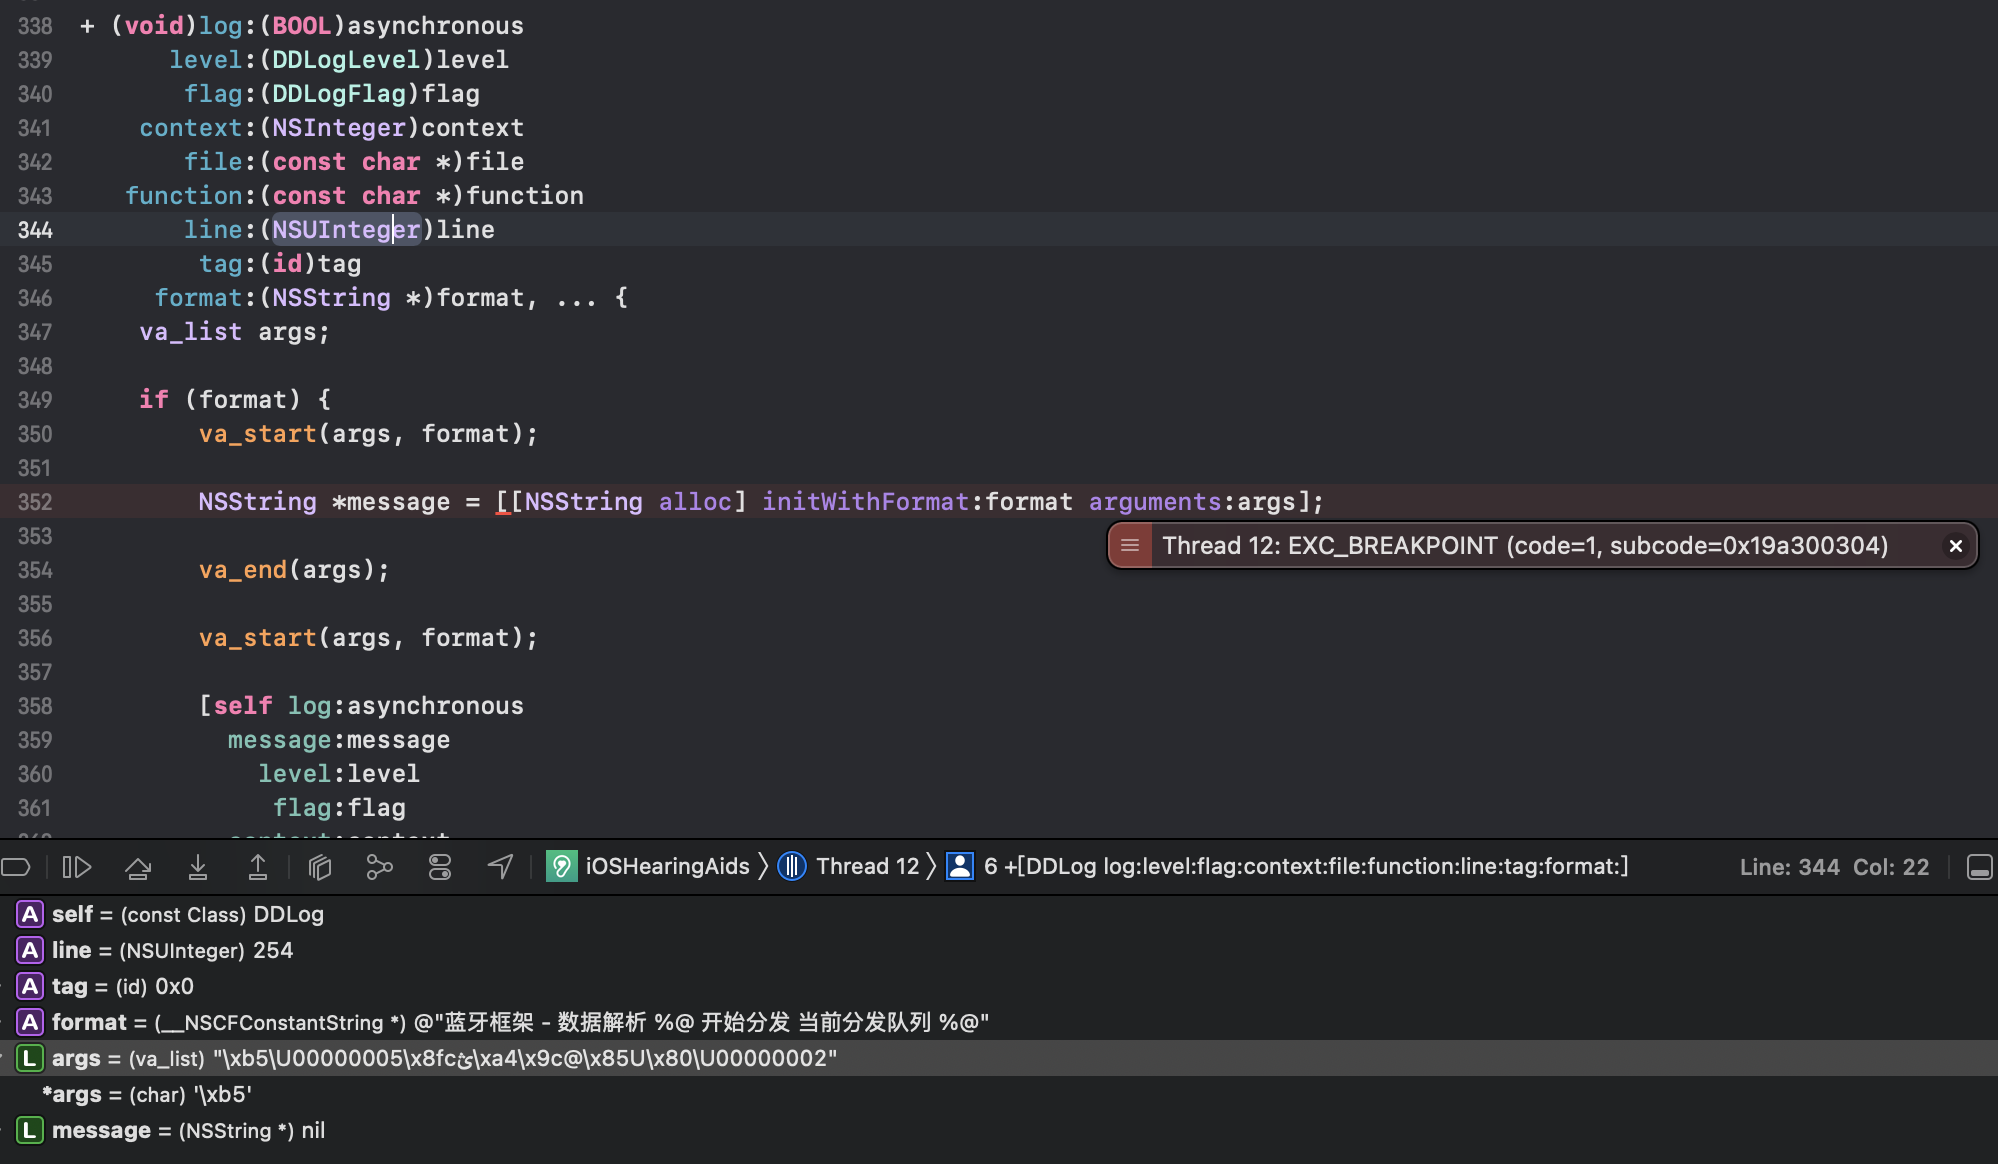Click the iOSHearingAids app icon in the jump bar
Image resolution: width=1998 pixels, height=1164 pixels.
tap(561, 866)
